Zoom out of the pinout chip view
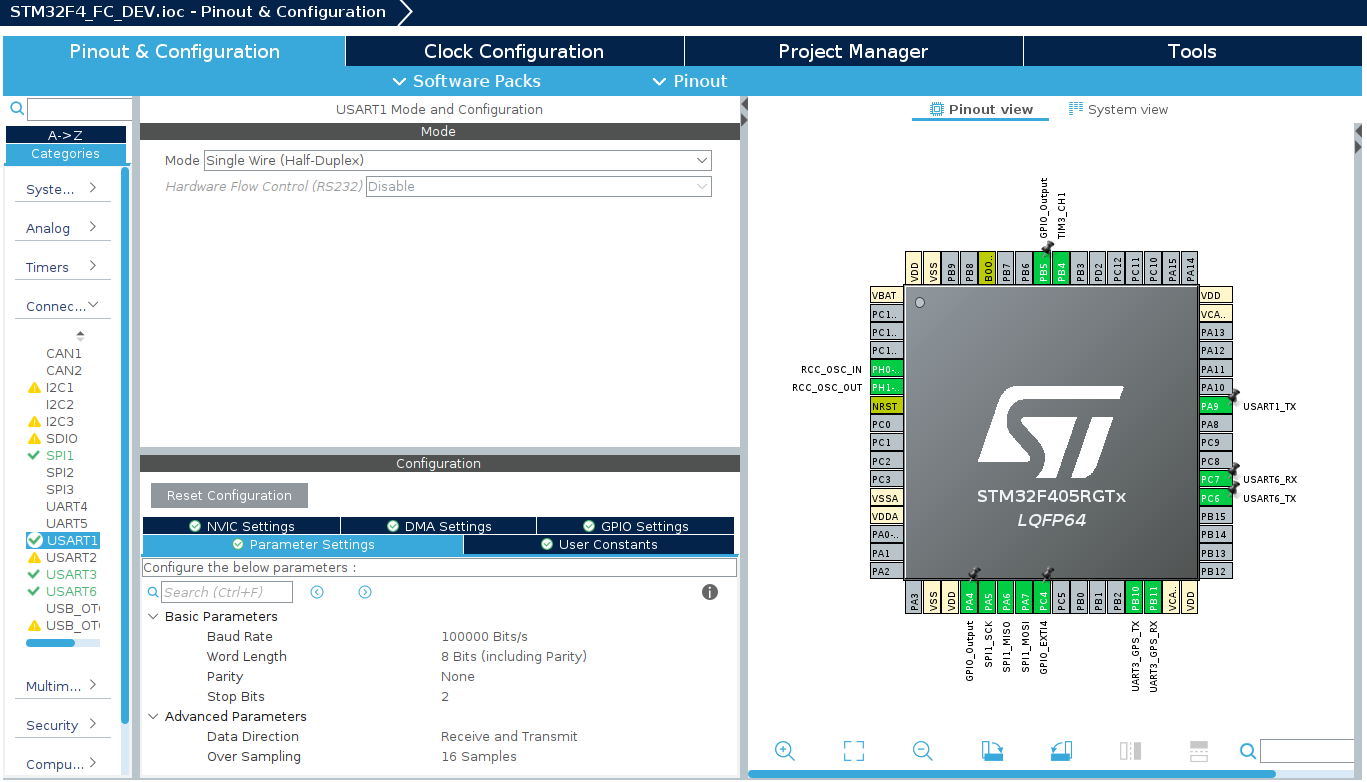1367x782 pixels. pyautogui.click(x=922, y=751)
